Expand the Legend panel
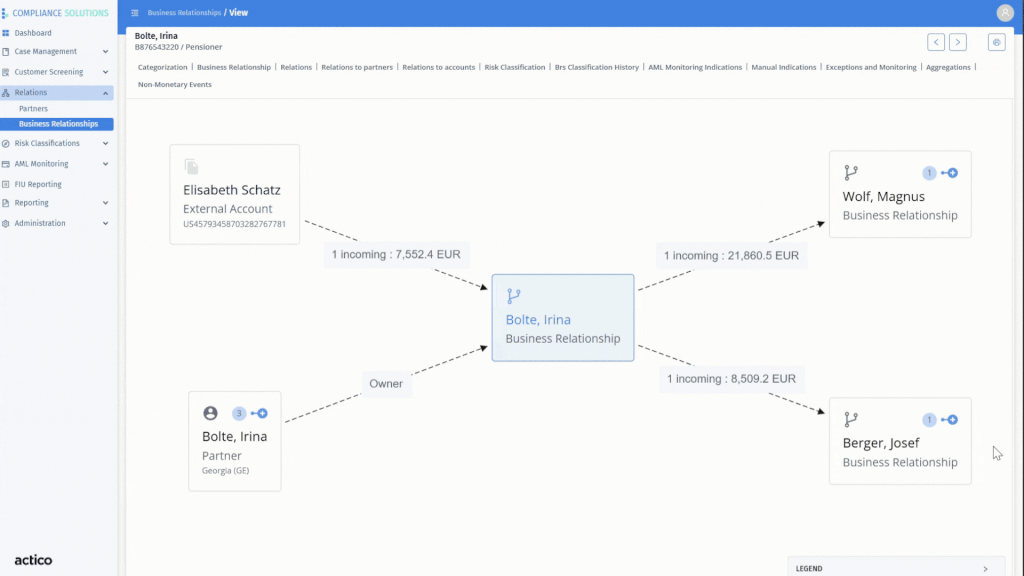1024x576 pixels. [985, 568]
